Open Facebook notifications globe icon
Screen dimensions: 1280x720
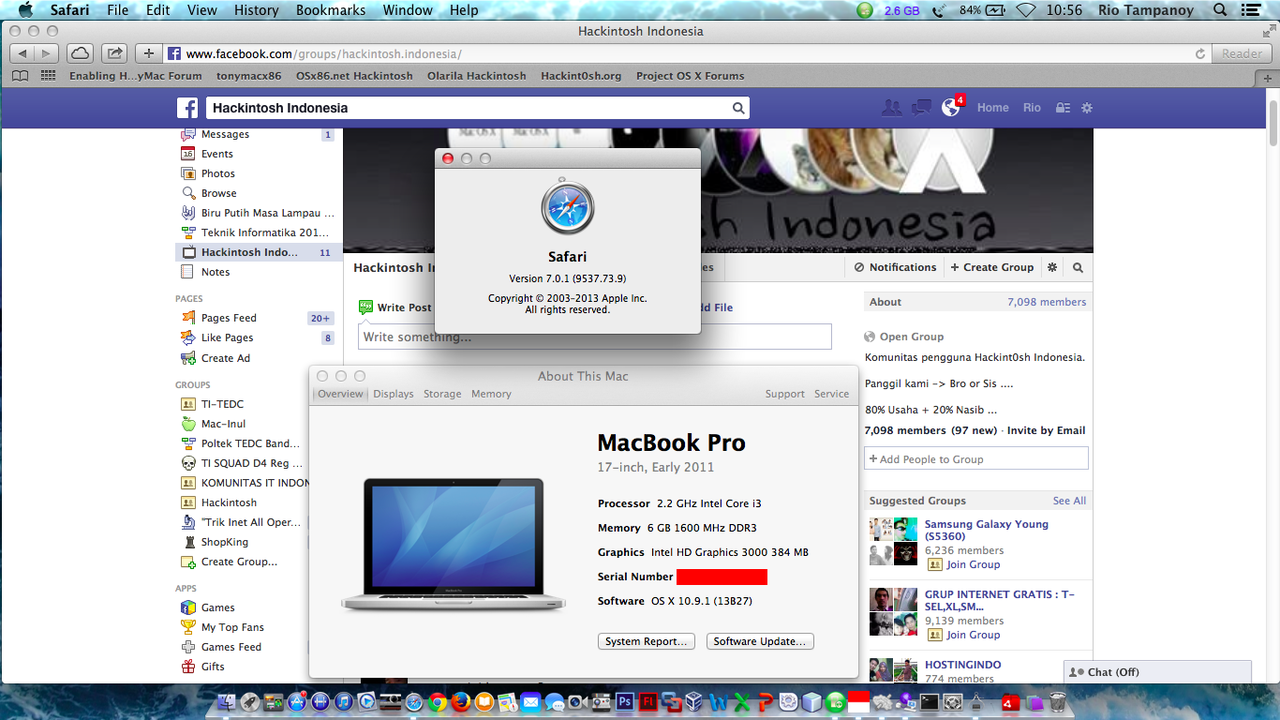point(950,108)
